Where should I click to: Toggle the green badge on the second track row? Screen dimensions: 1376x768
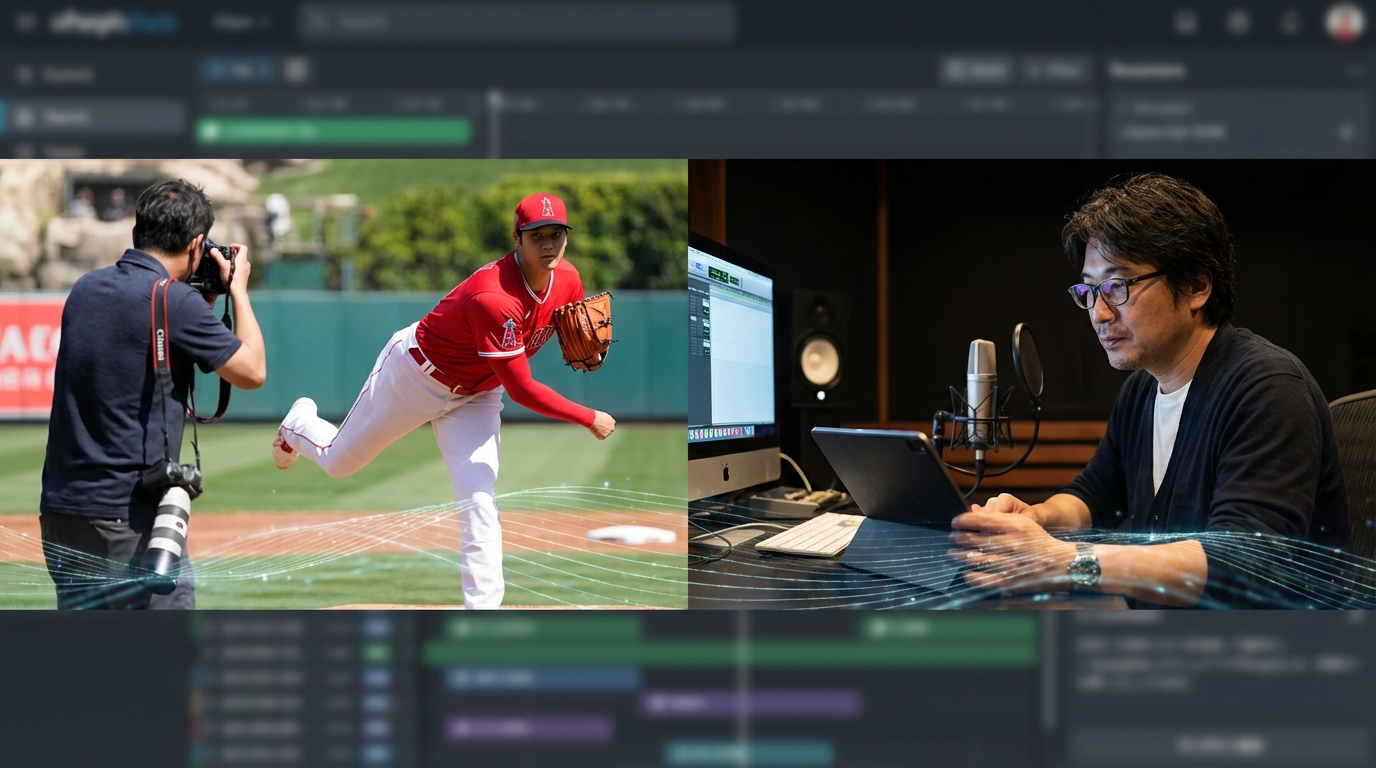pyautogui.click(x=377, y=653)
